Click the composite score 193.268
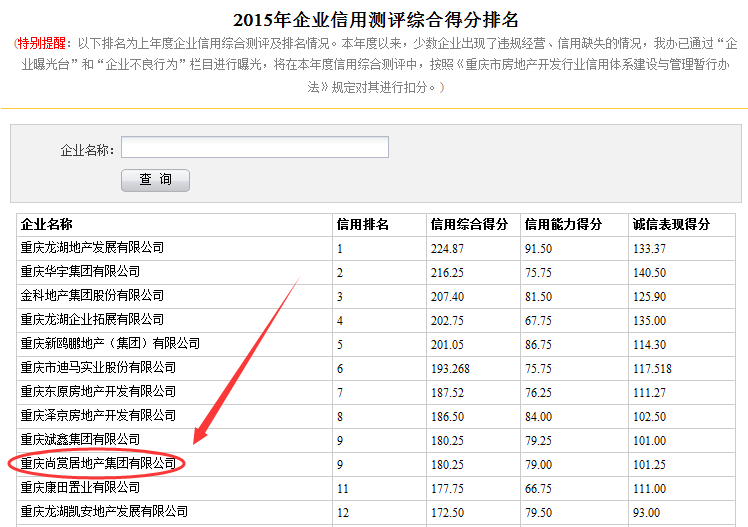Image resolution: width=748 pixels, height=527 pixels. (450, 369)
